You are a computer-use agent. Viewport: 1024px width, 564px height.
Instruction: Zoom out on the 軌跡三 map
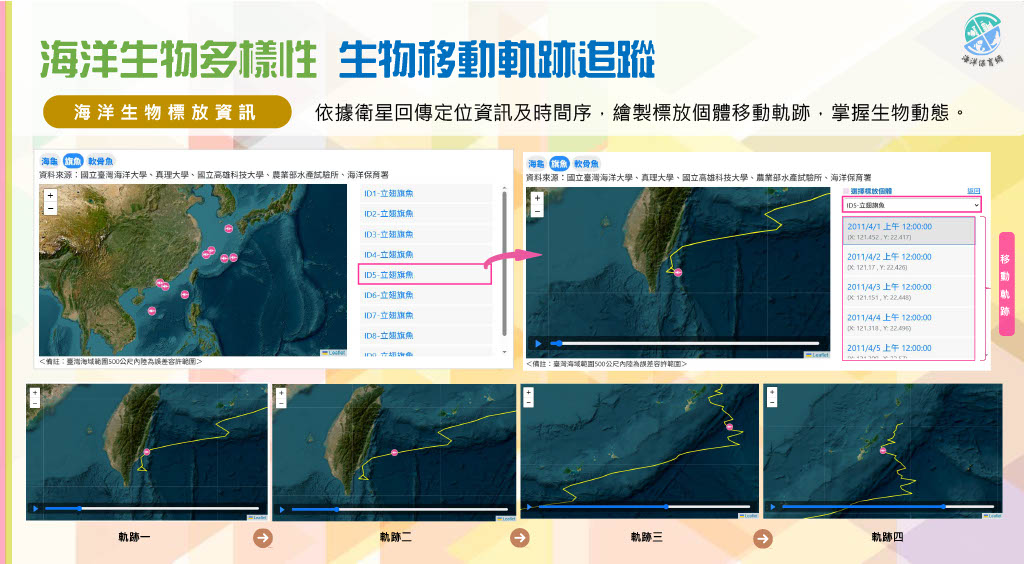coord(528,402)
